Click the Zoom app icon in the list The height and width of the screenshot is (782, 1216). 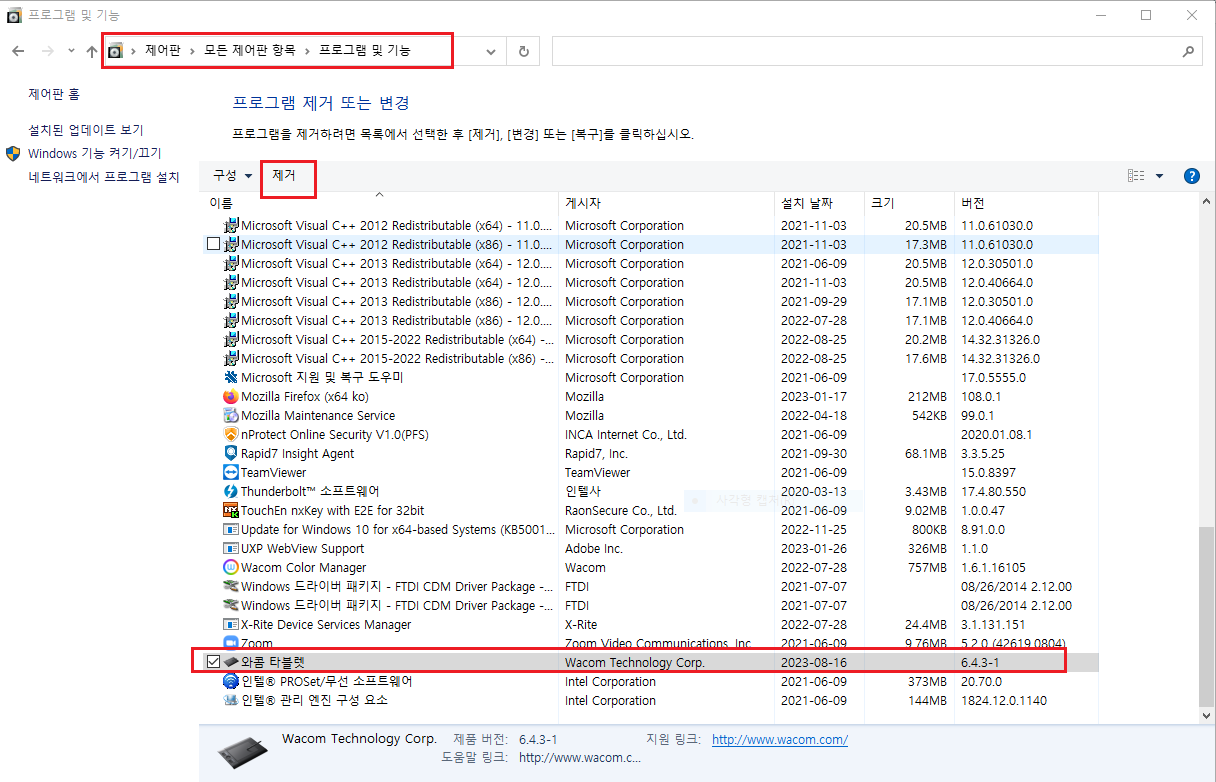pos(231,643)
